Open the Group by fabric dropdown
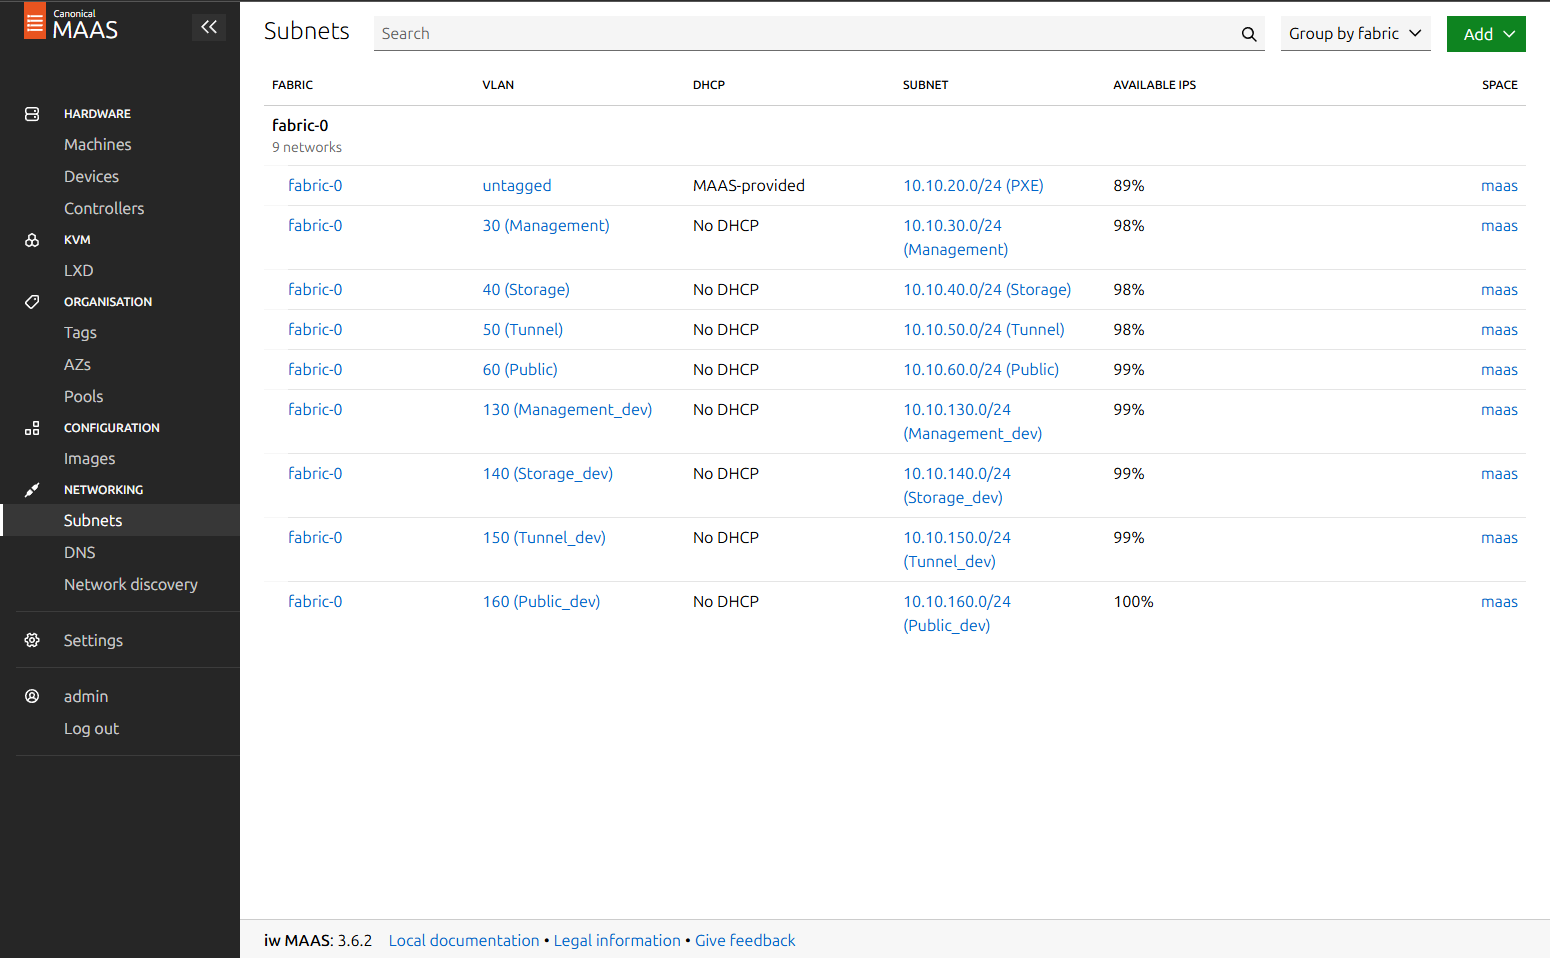The image size is (1550, 958). (x=1355, y=33)
